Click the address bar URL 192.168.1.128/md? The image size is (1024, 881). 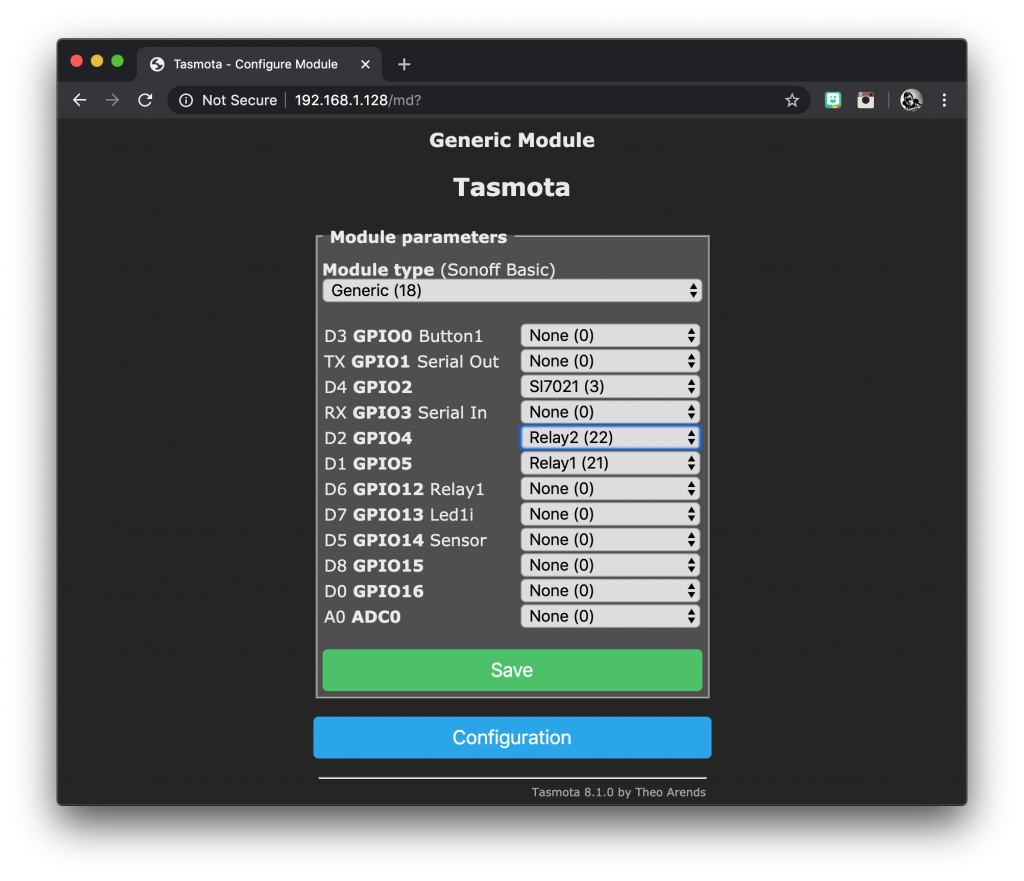tap(358, 100)
